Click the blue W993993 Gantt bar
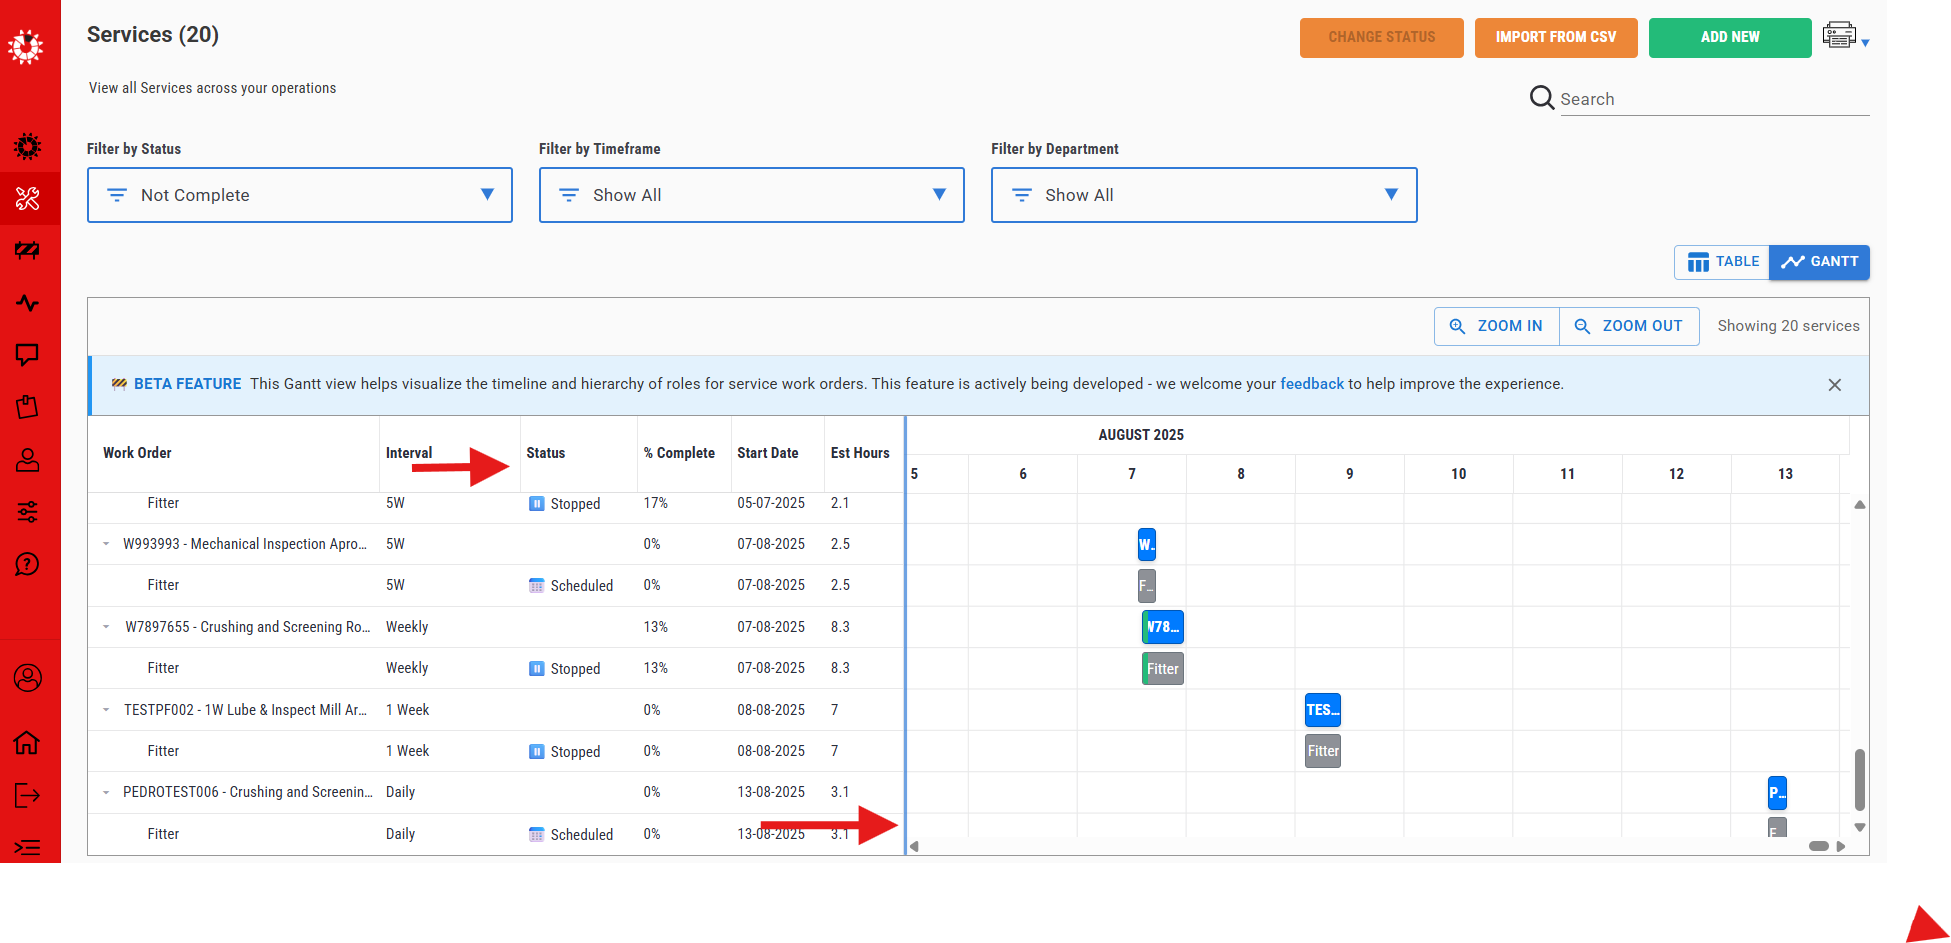This screenshot has height=943, width=1951. 1147,545
